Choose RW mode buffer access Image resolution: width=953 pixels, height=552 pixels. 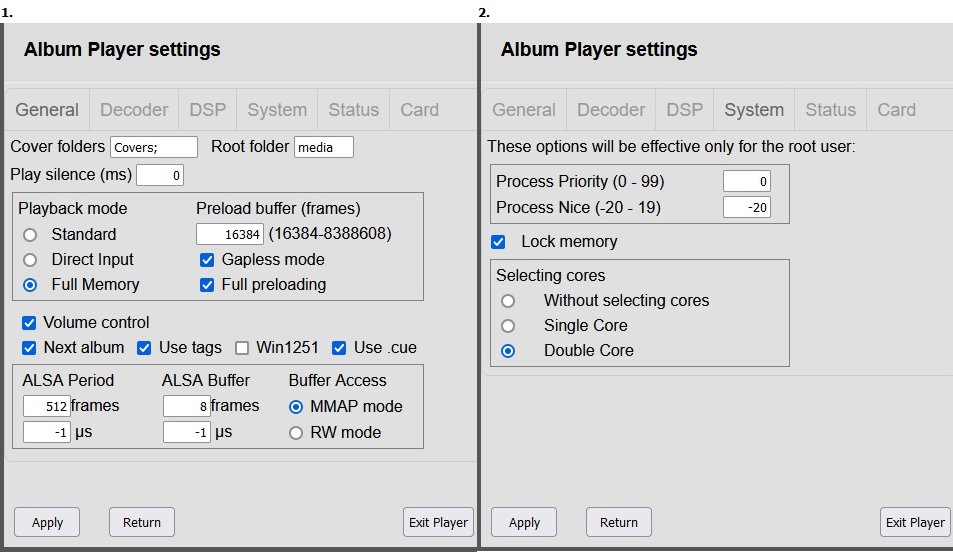296,433
